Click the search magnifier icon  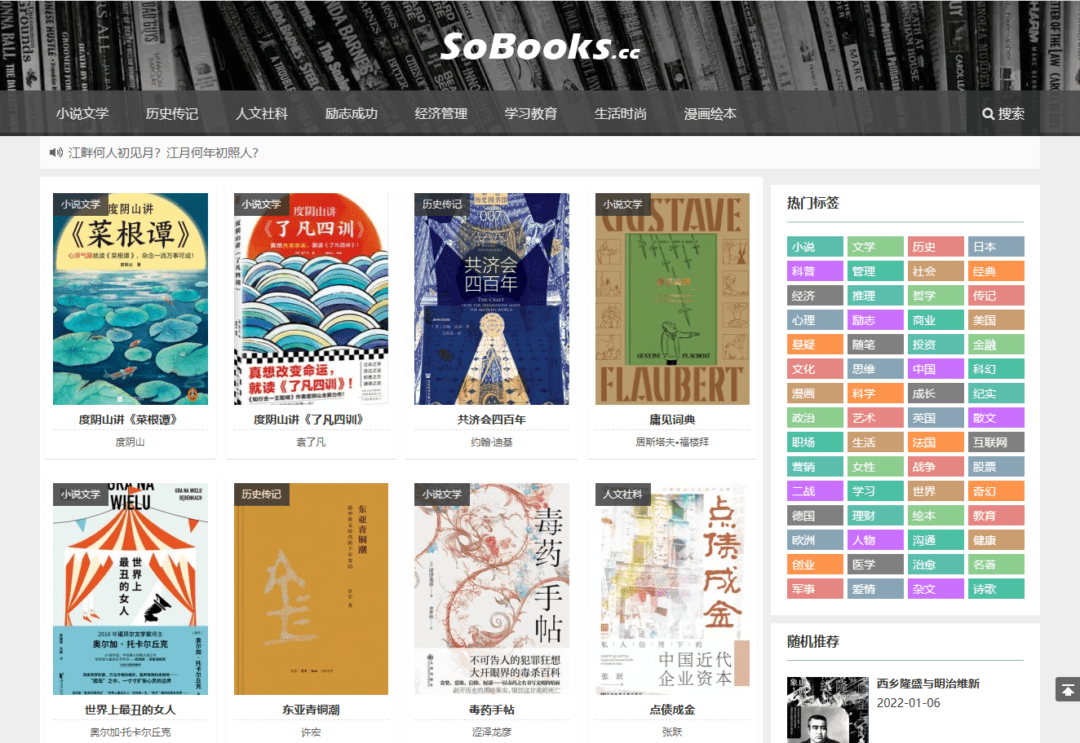[988, 114]
